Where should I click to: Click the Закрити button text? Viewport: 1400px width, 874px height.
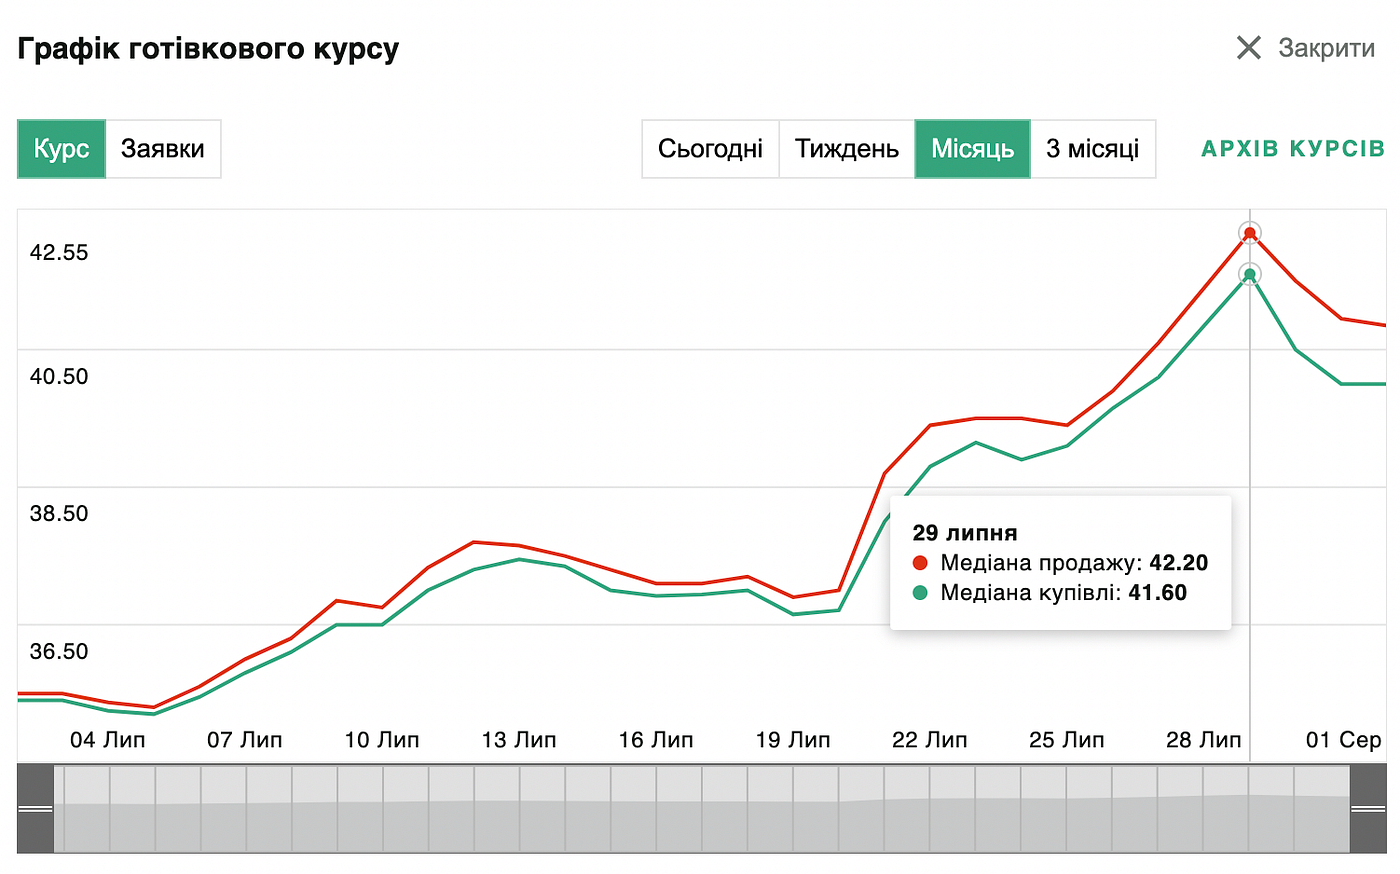coord(1327,48)
